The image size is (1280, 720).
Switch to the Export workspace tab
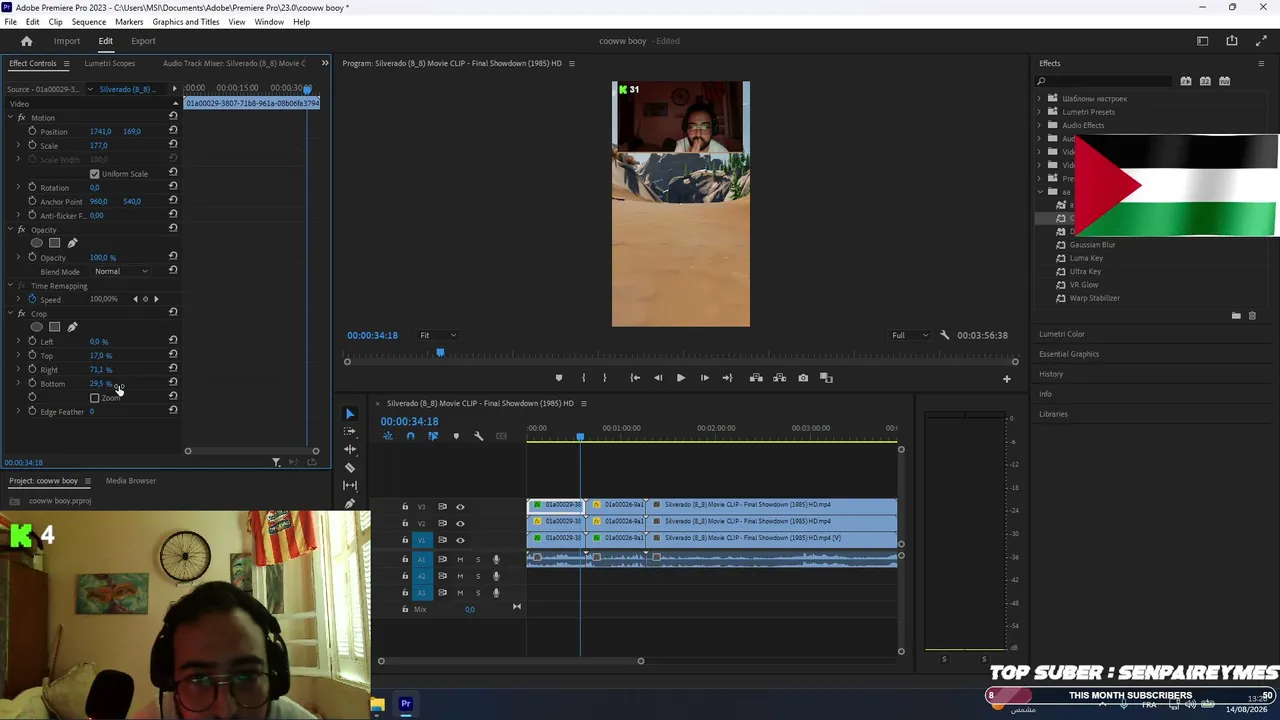[143, 41]
